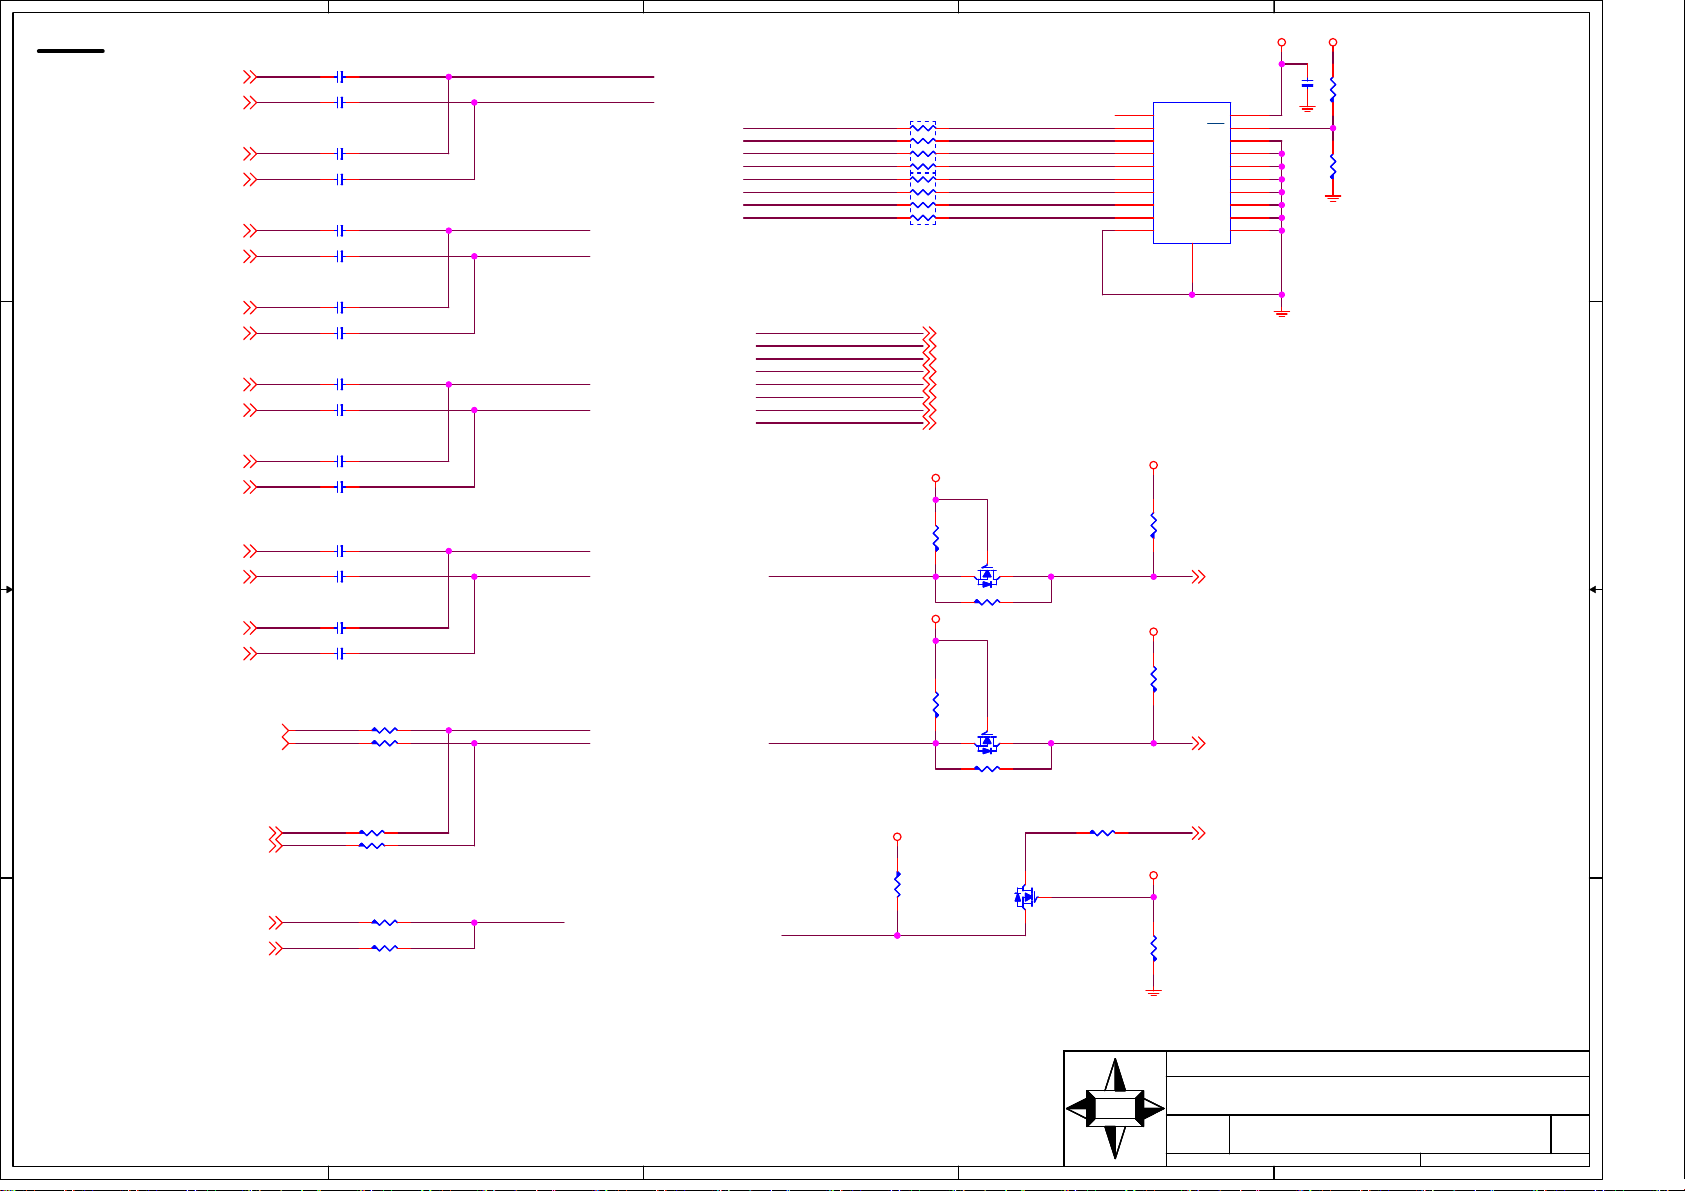1685x1191 pixels.
Task: Click the left border arrow marker
Action: 8,590
